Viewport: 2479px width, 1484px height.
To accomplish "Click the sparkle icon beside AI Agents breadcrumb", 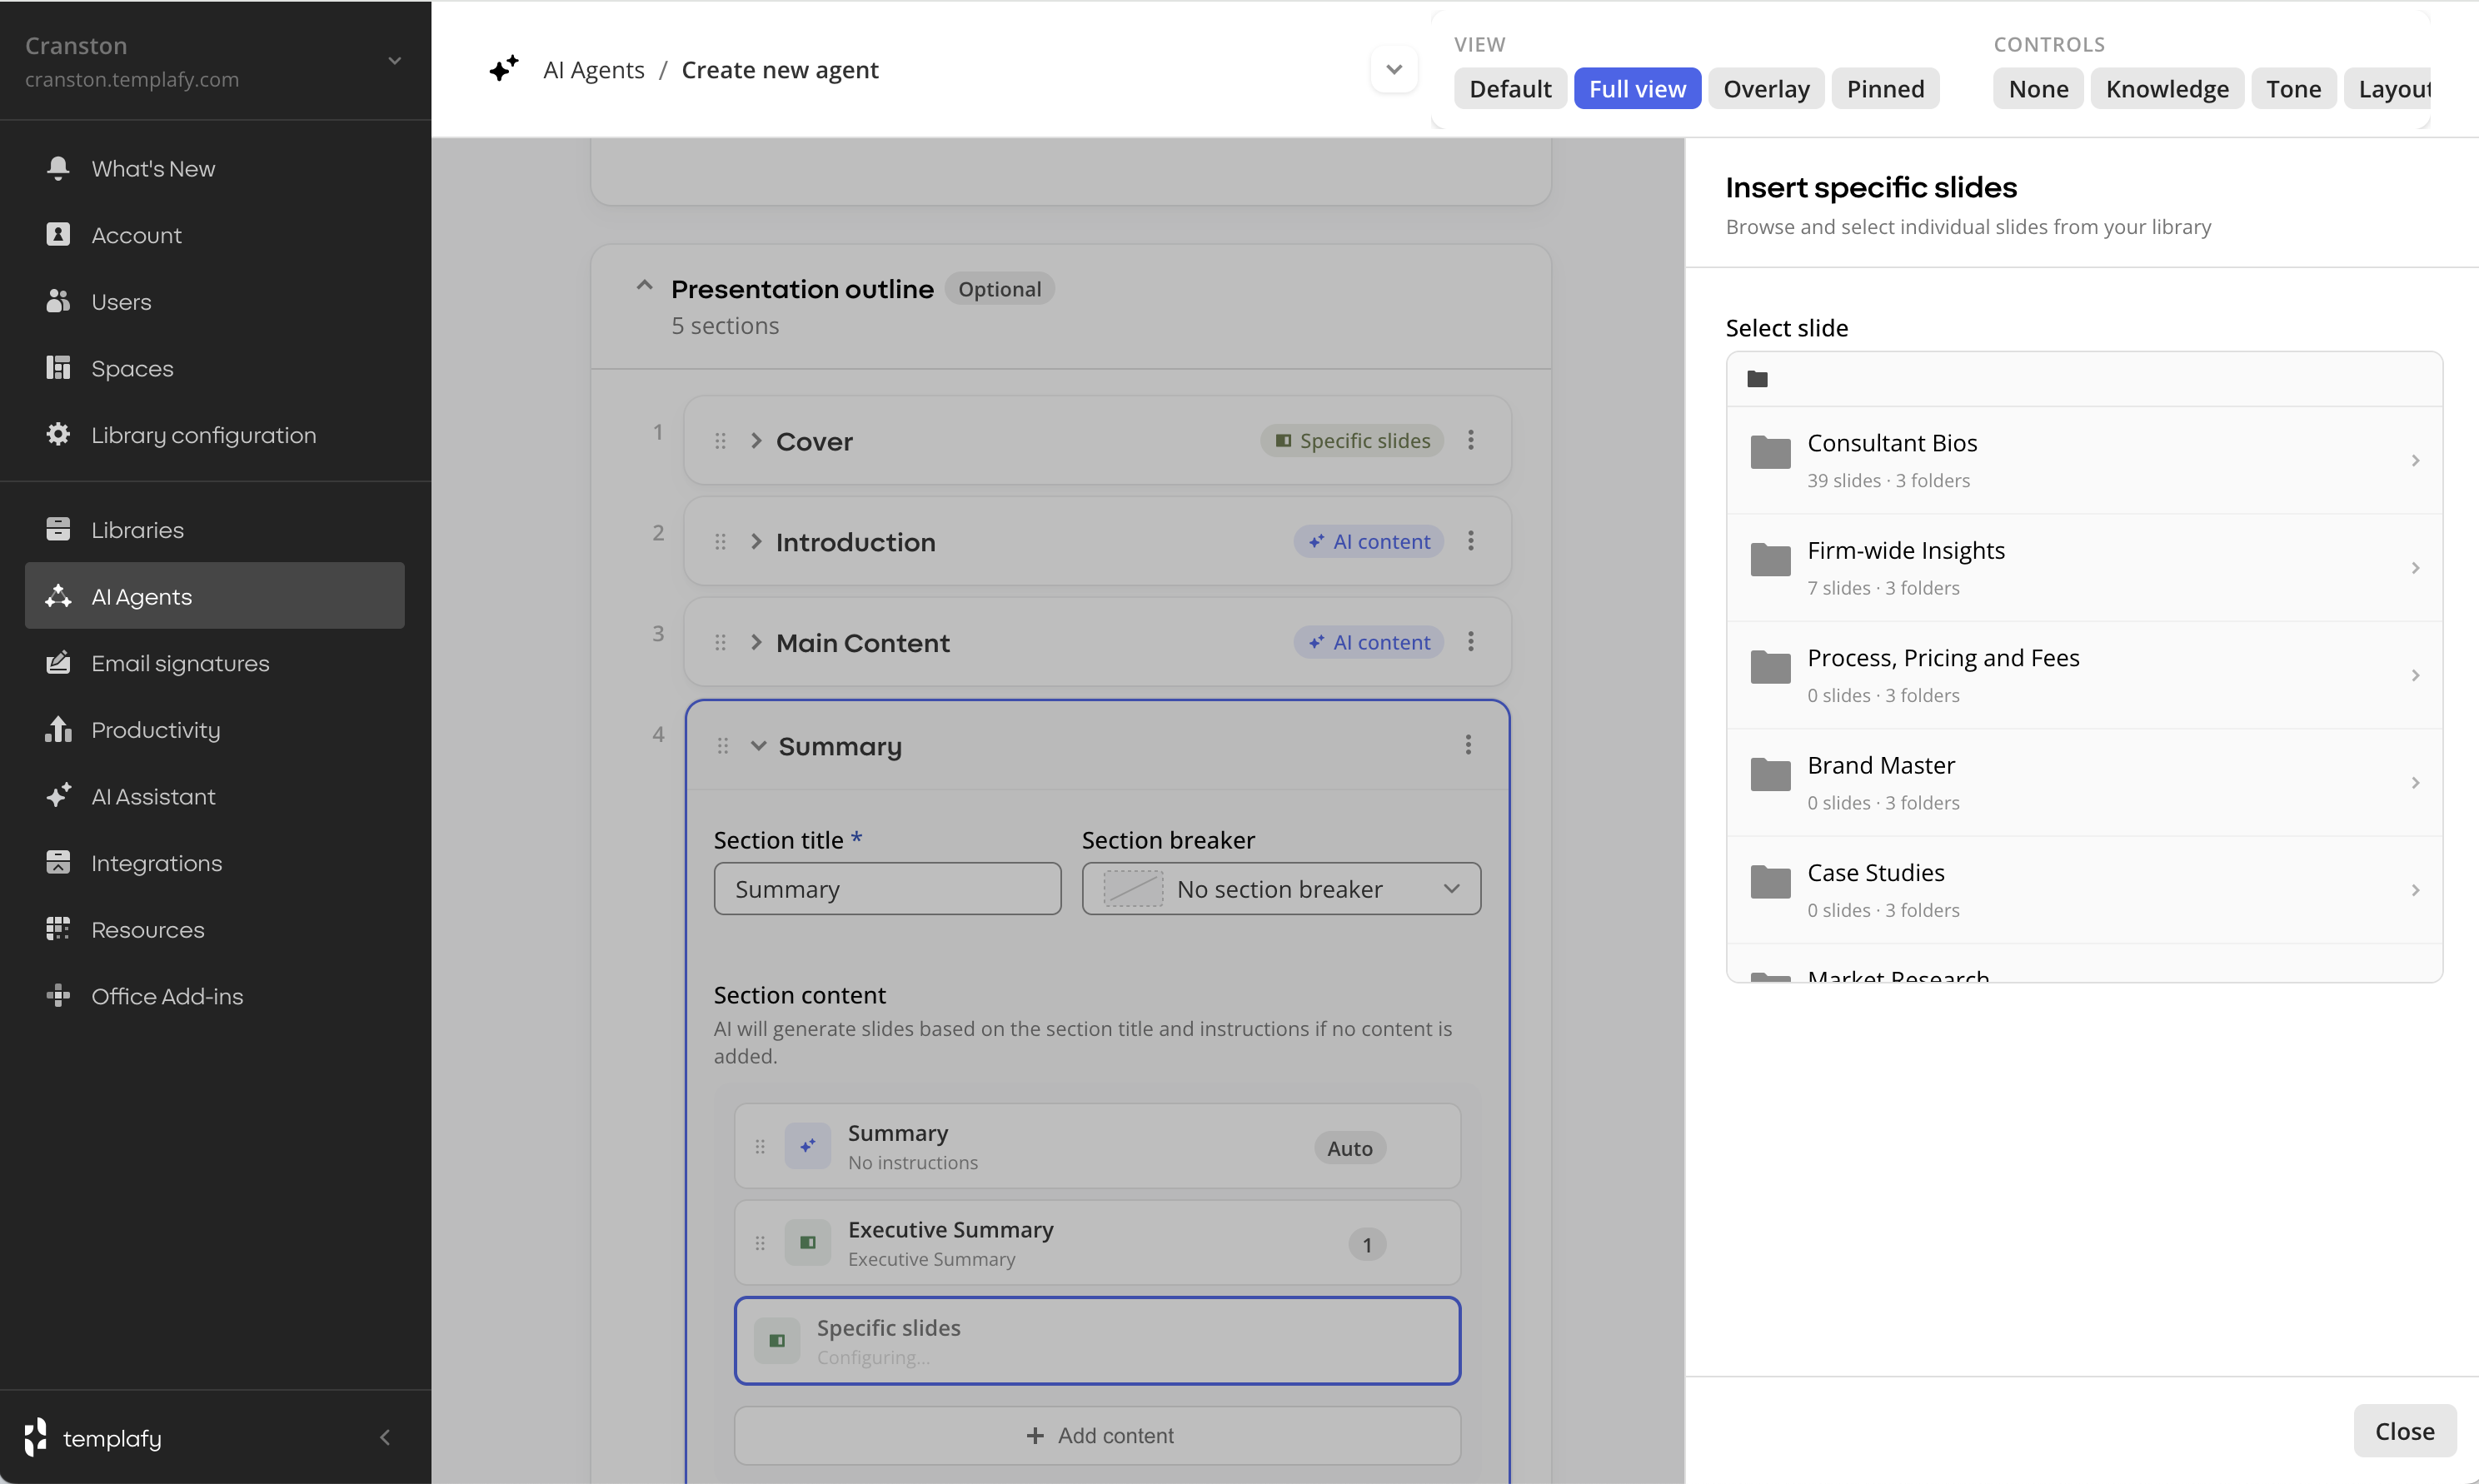I will tap(504, 69).
